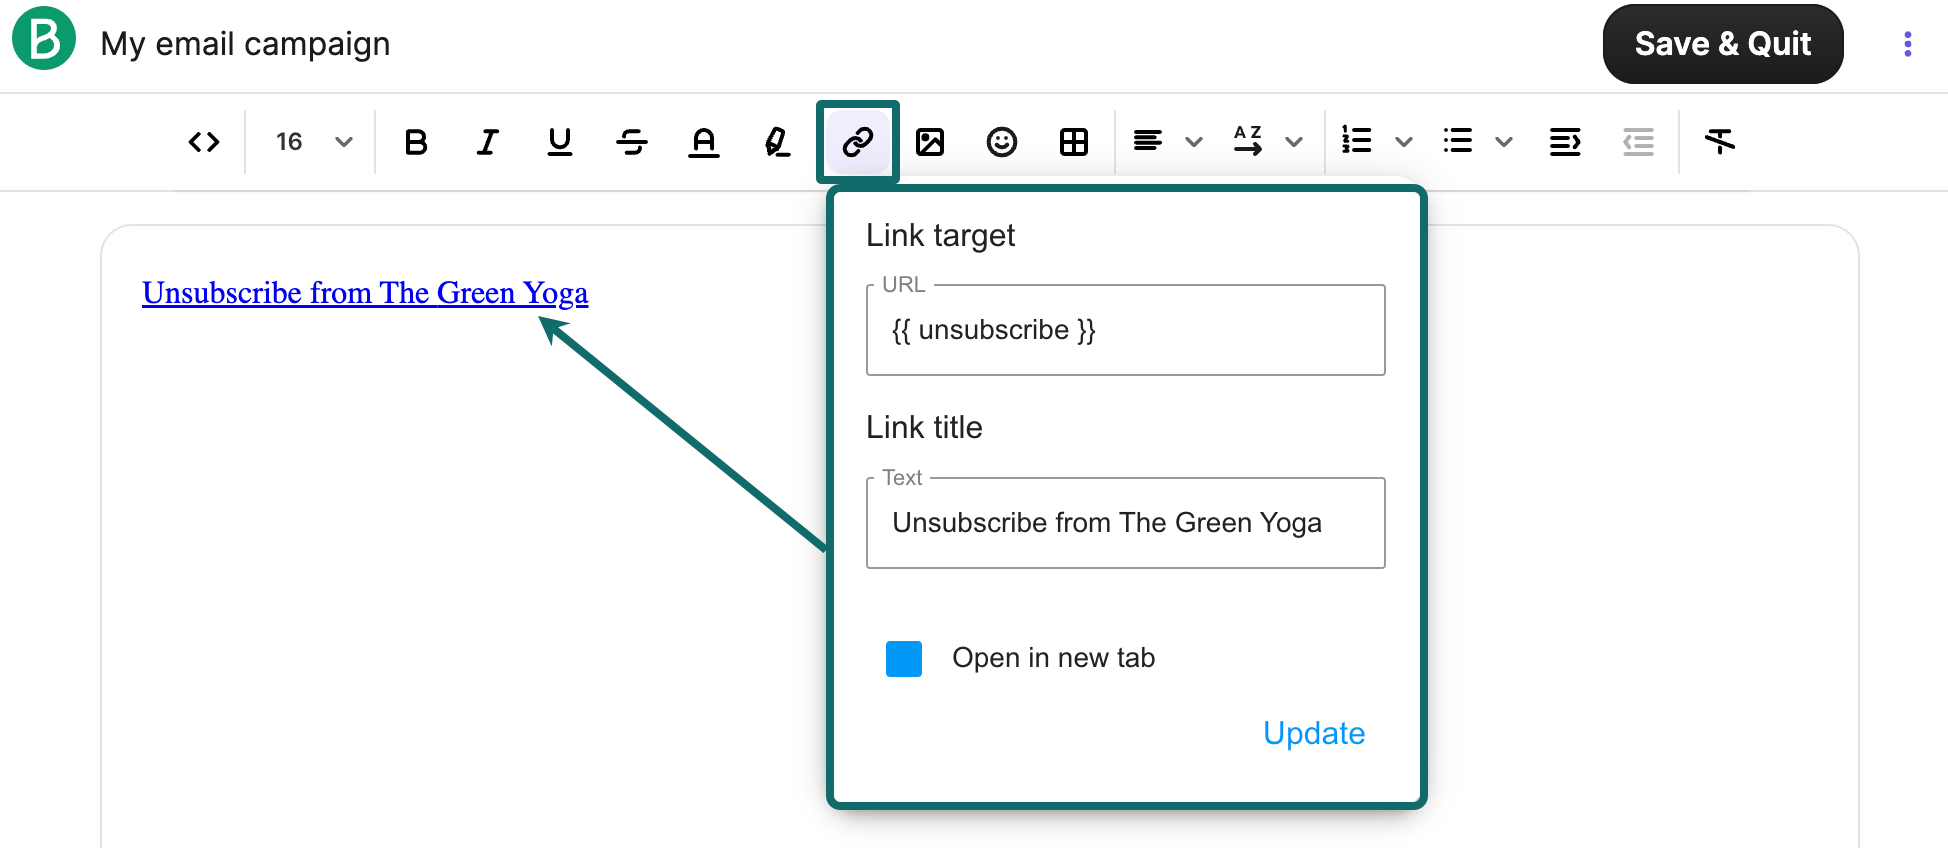This screenshot has width=1948, height=848.
Task: Underline the selected text
Action: click(x=560, y=142)
